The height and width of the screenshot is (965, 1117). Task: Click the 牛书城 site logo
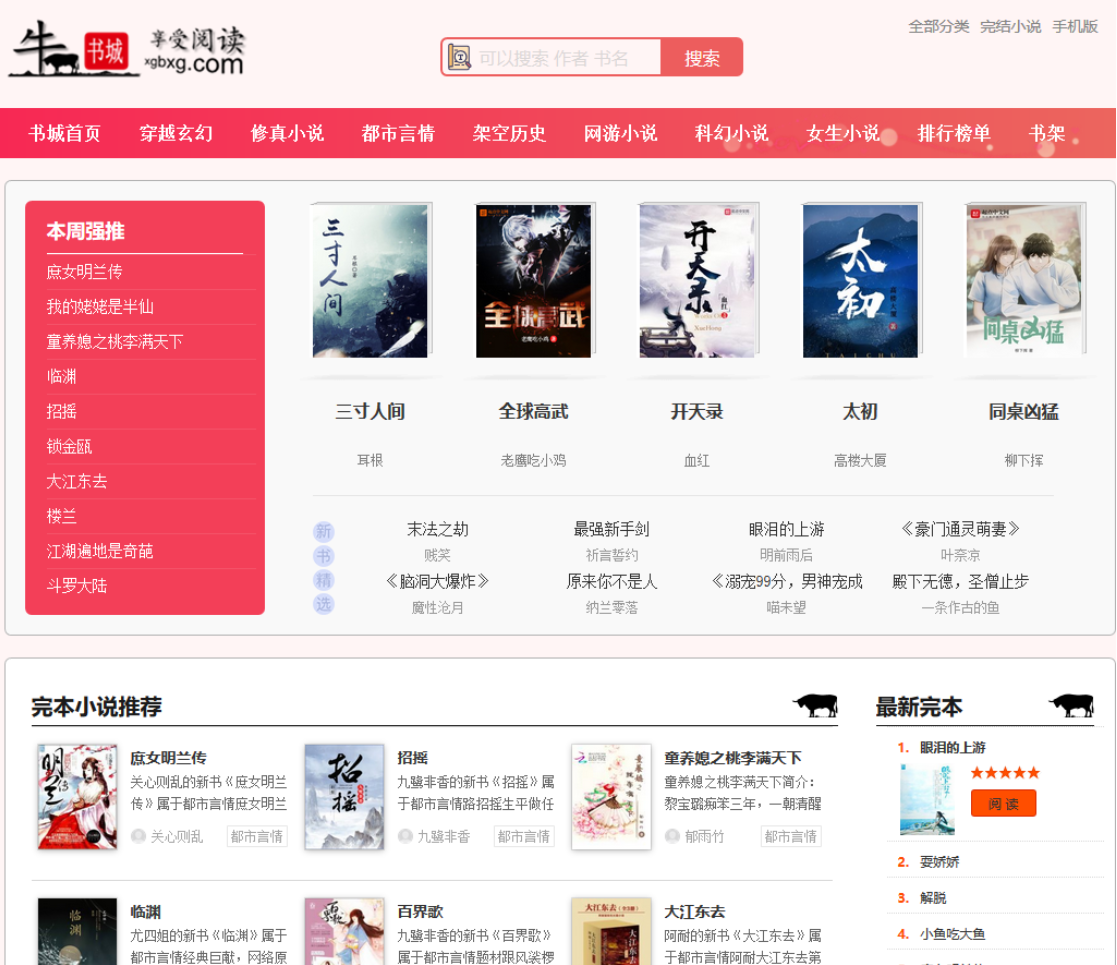126,48
